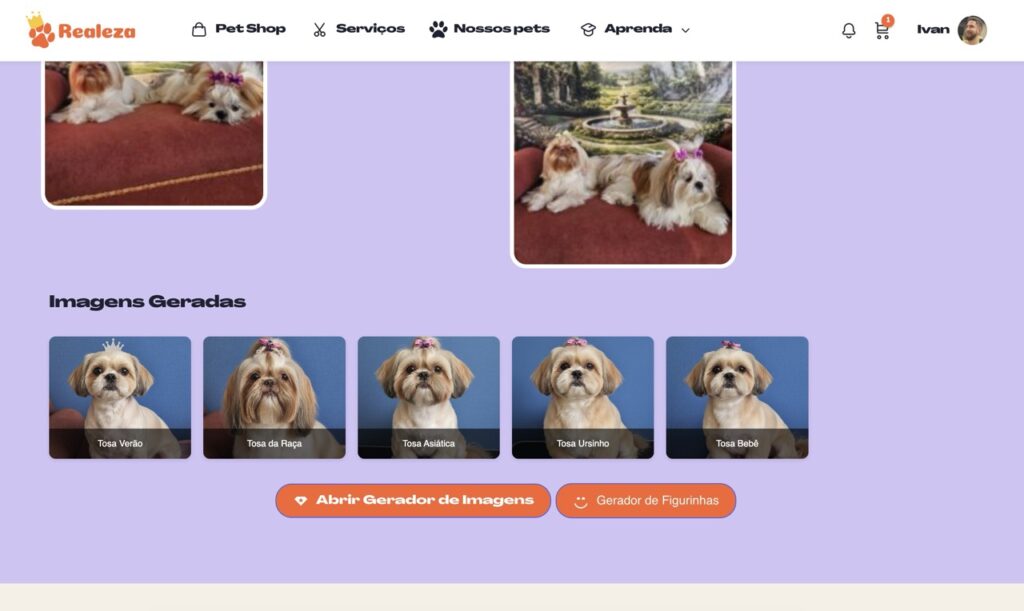Image resolution: width=1024 pixels, height=611 pixels.
Task: Select the Tosa da Raça image
Action: point(274,397)
